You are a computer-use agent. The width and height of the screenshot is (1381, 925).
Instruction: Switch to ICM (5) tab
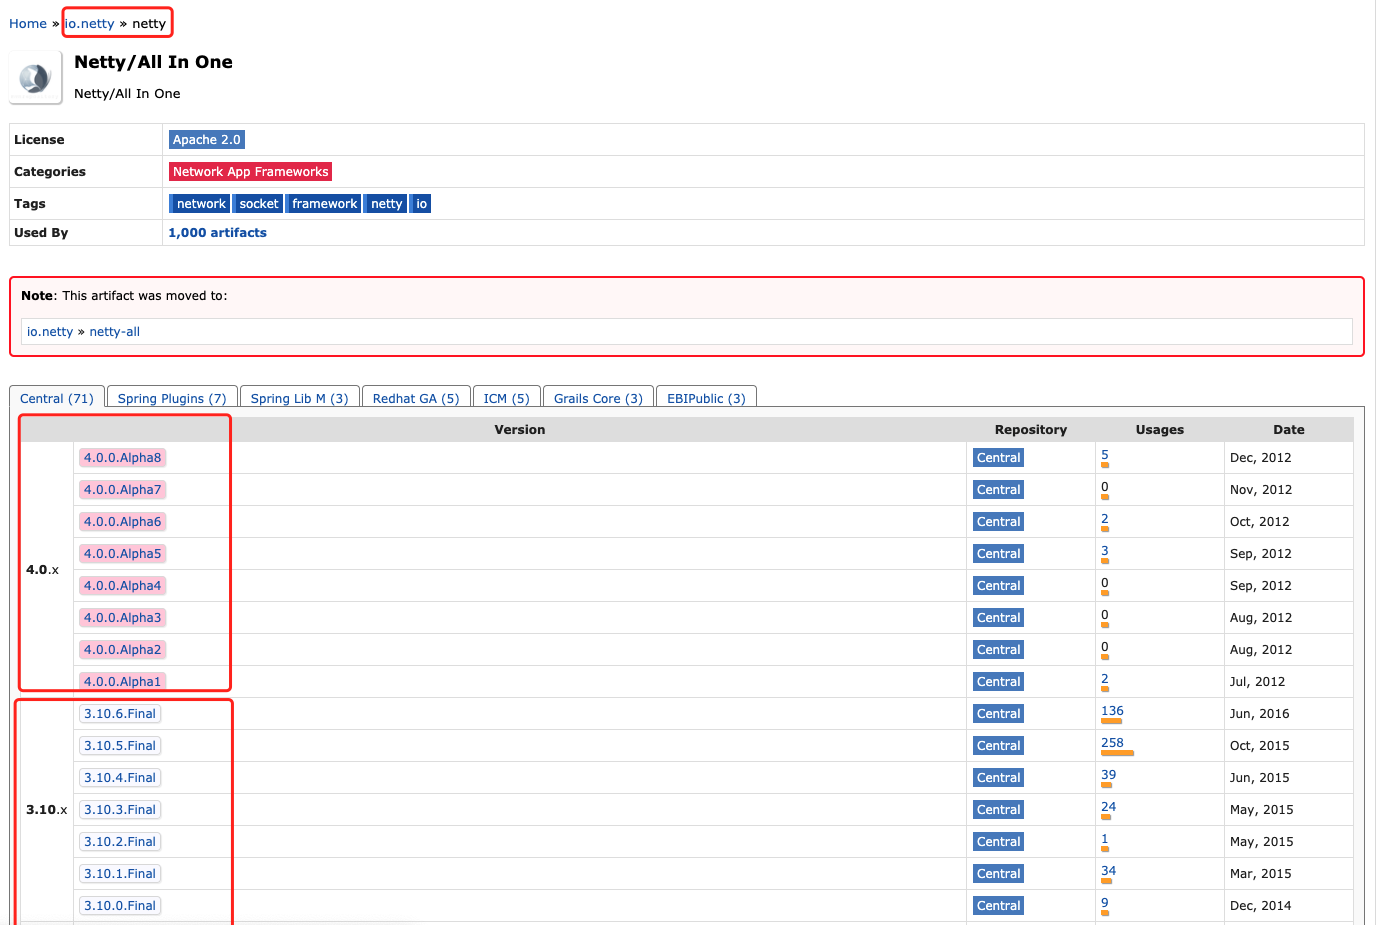[x=506, y=398]
